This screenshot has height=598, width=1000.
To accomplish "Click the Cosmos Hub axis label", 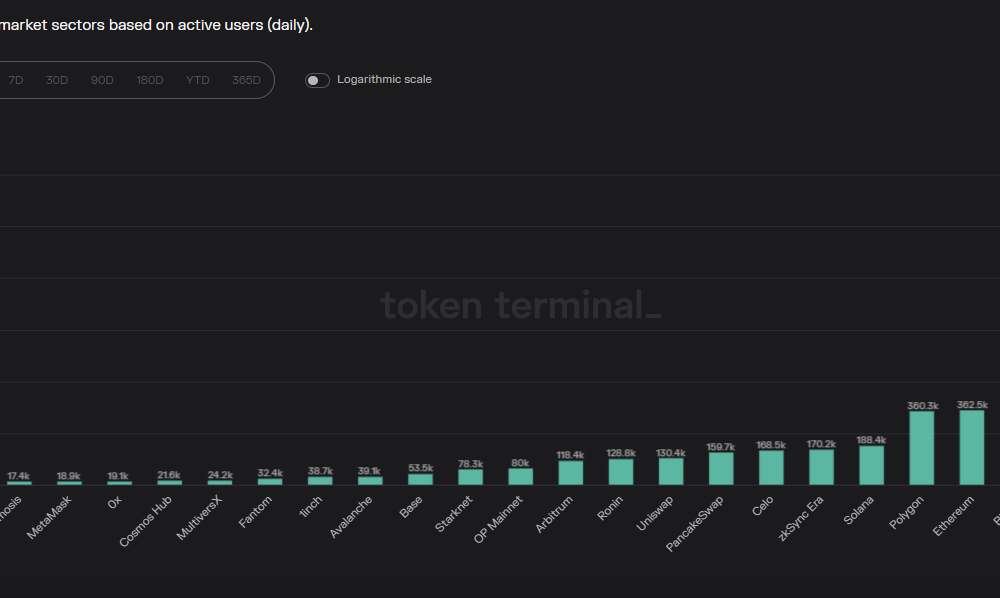I will point(145,521).
